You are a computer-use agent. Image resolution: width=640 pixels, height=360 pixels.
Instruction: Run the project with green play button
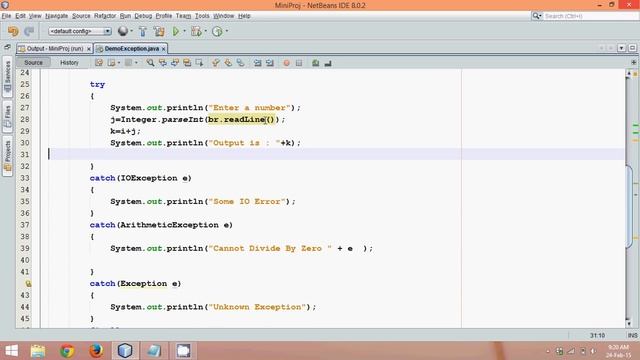(176, 31)
